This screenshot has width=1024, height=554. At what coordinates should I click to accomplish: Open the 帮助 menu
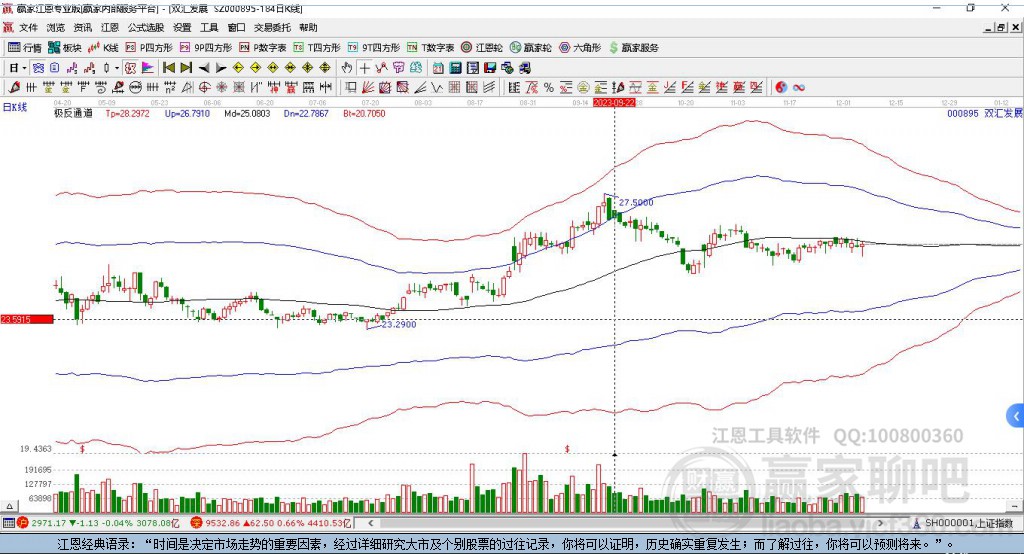[308, 27]
